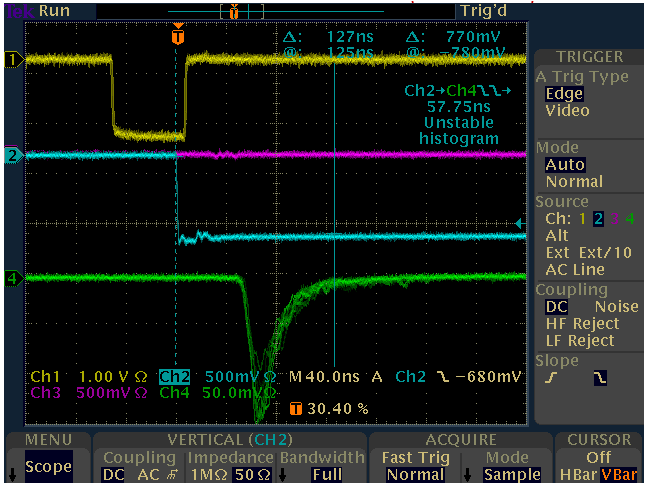Click the TRIGGER menu title
This screenshot has width=648, height=487.
589,57
